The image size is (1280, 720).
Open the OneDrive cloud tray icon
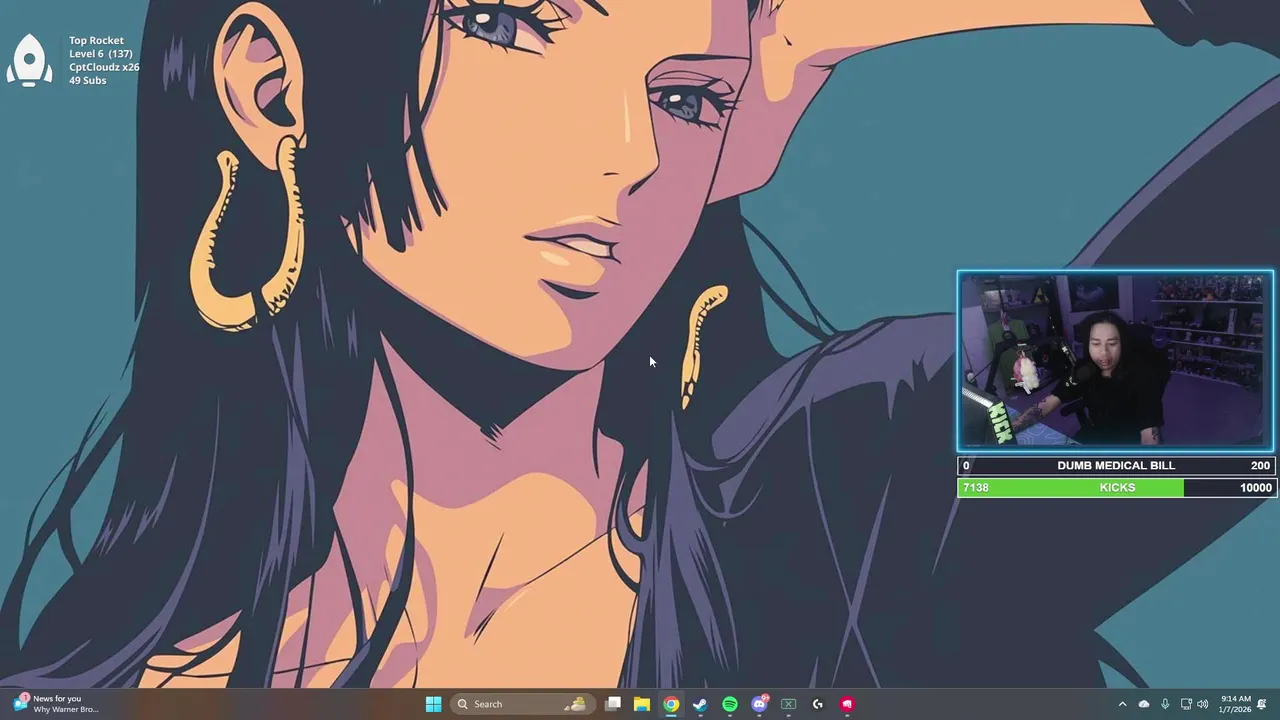click(x=1144, y=704)
